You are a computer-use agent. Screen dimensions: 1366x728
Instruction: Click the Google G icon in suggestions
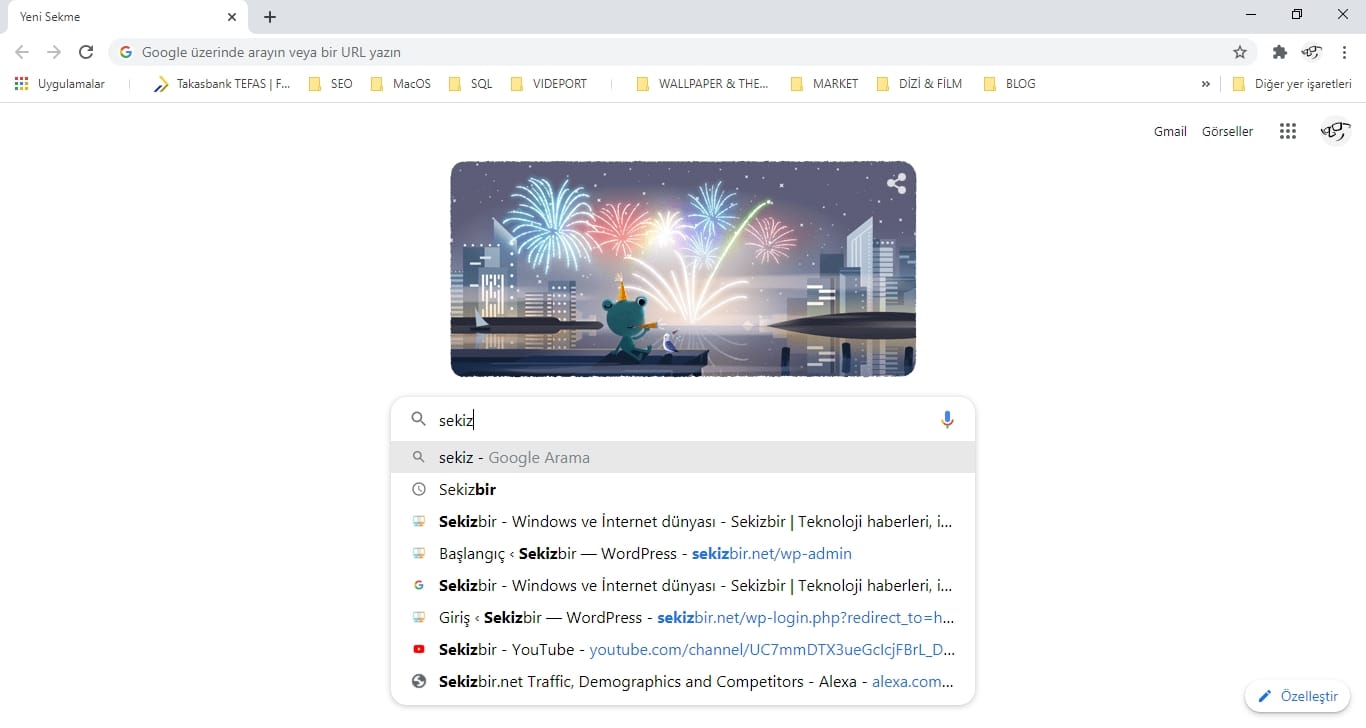(419, 585)
